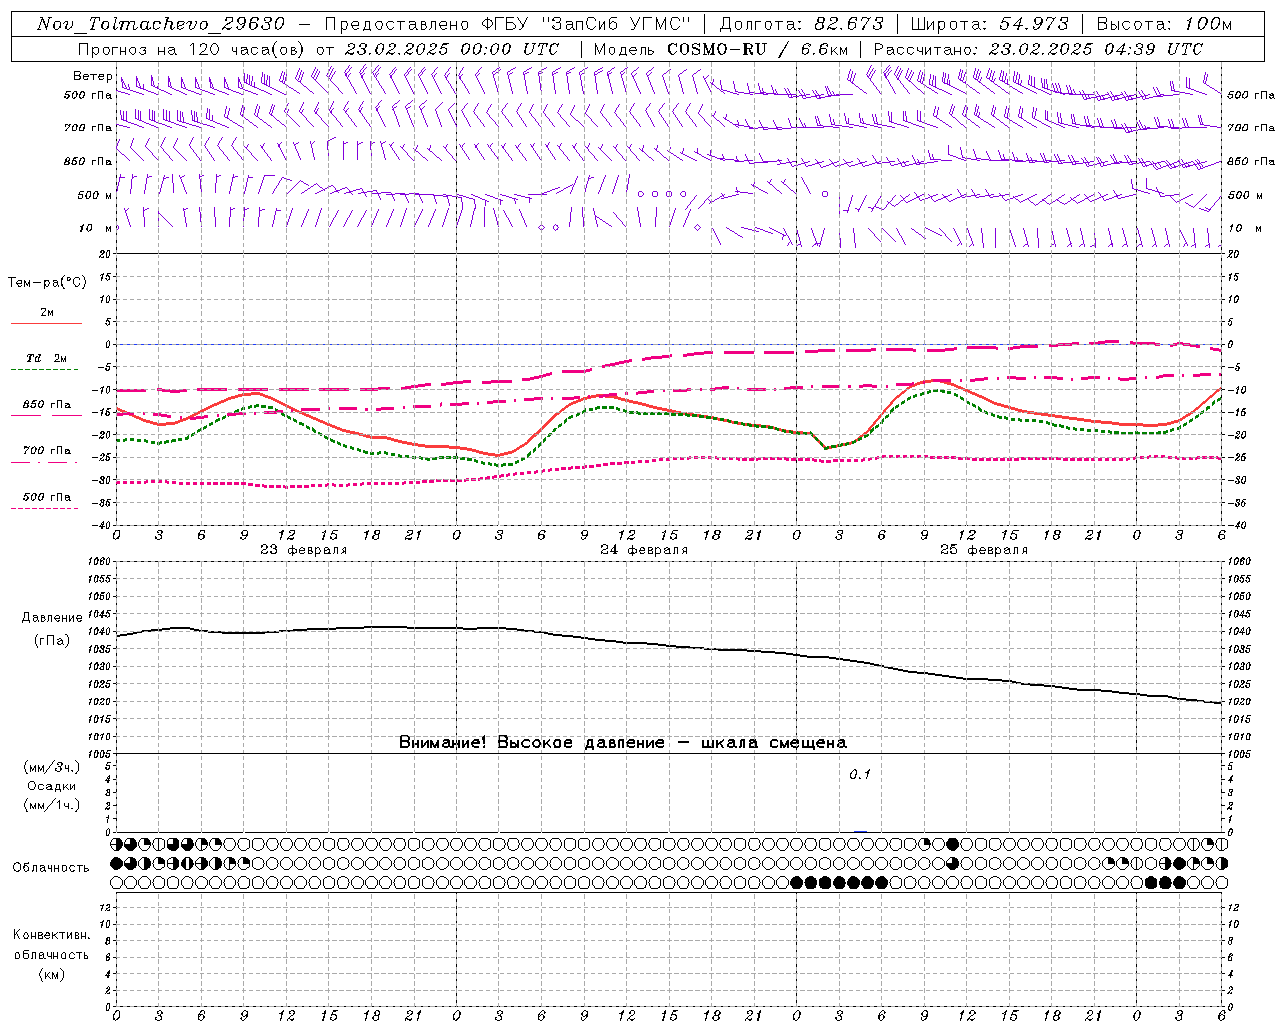1280x1024 pixels.
Task: Click the line sample beneath the 2м legend
Action: click(46, 324)
